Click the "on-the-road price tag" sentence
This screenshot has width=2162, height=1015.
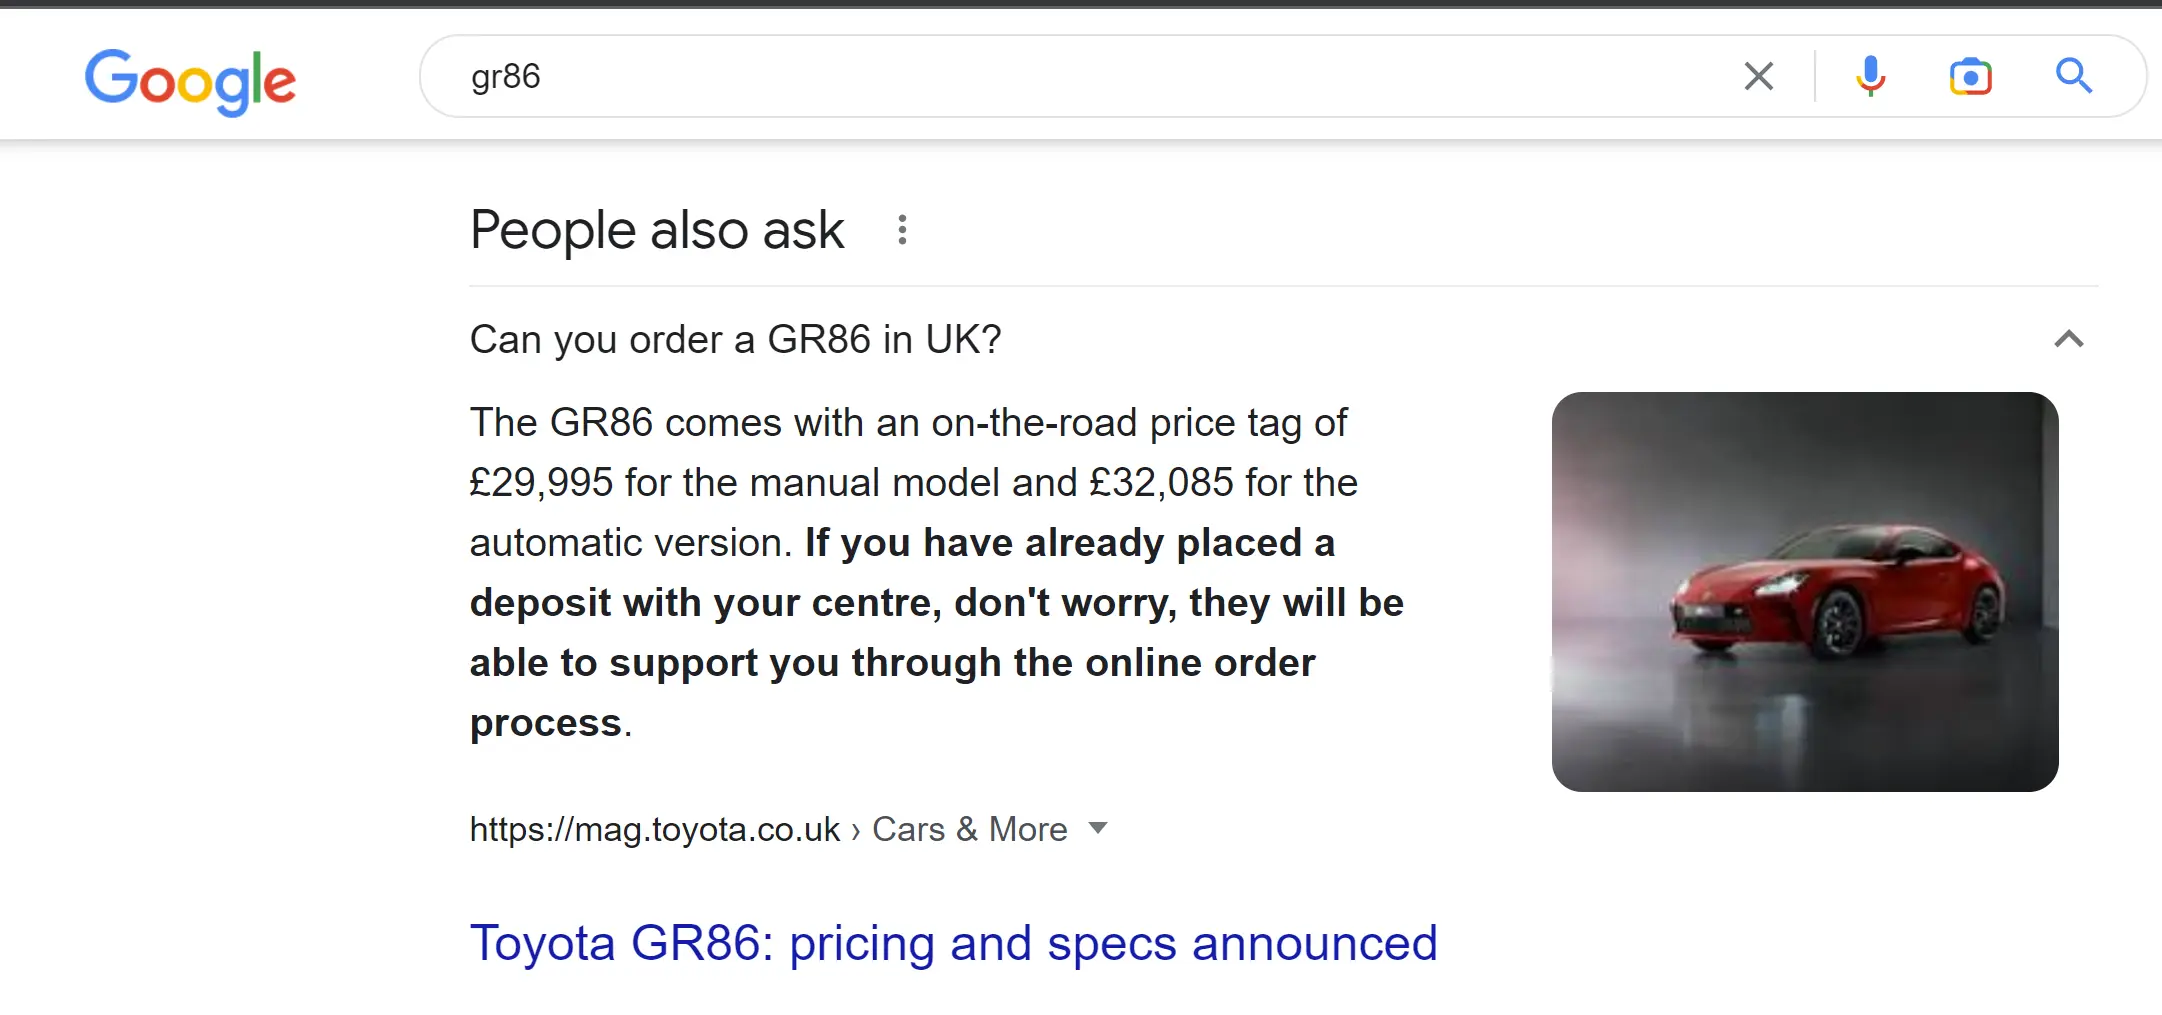(909, 423)
